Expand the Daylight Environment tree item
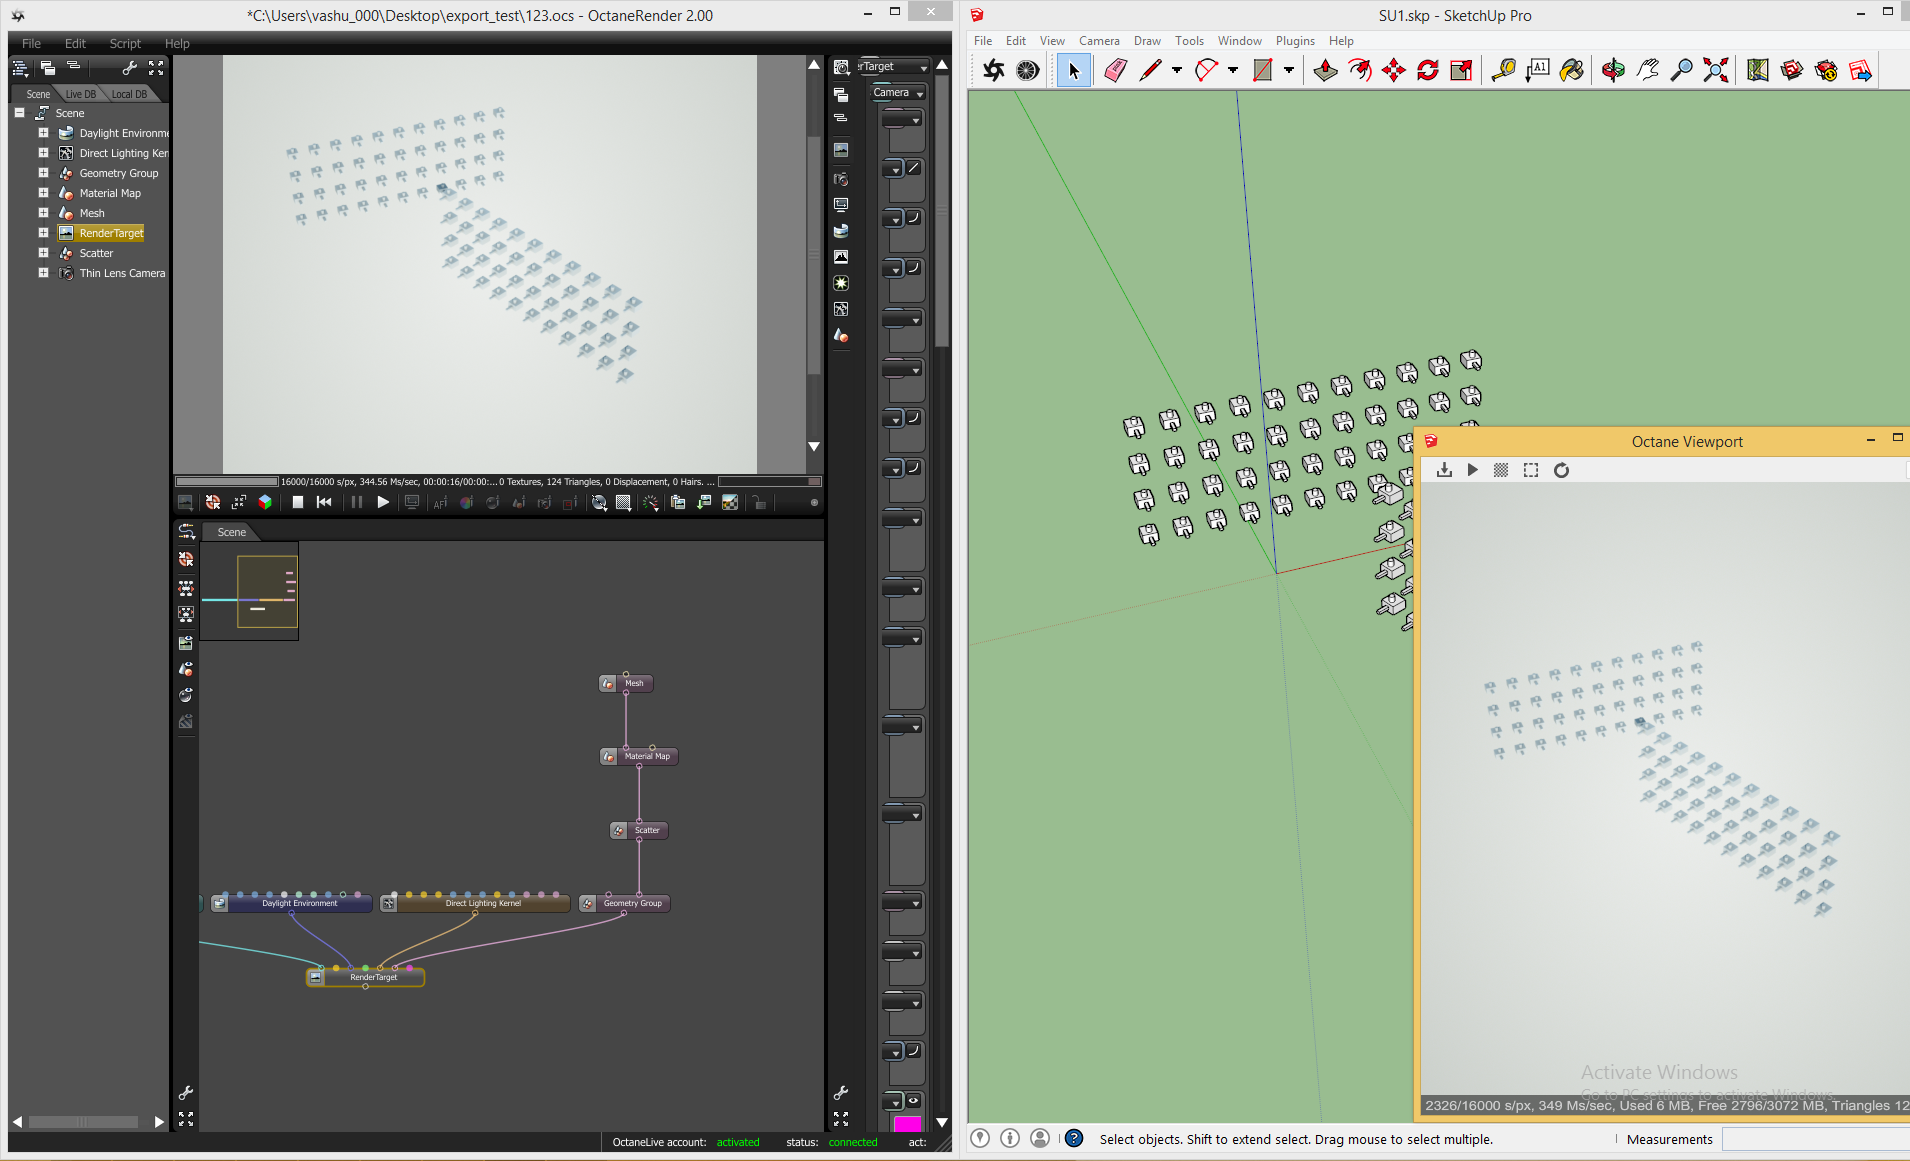Image resolution: width=1910 pixels, height=1161 pixels. [x=43, y=132]
